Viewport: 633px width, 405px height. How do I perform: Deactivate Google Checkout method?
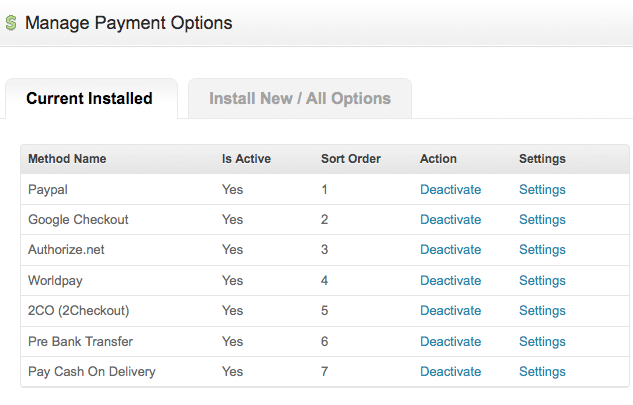[x=451, y=219]
